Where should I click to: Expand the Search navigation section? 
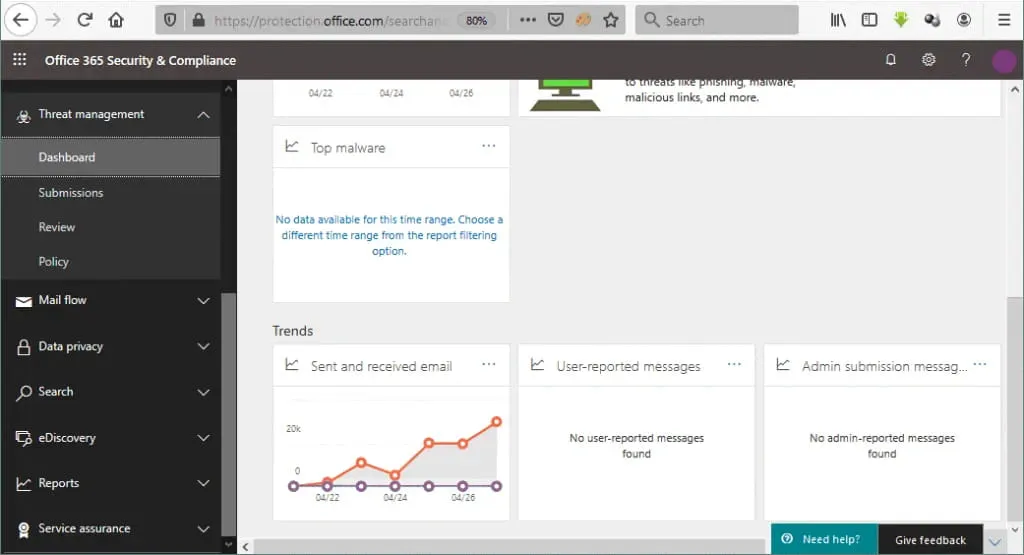pyautogui.click(x=204, y=392)
